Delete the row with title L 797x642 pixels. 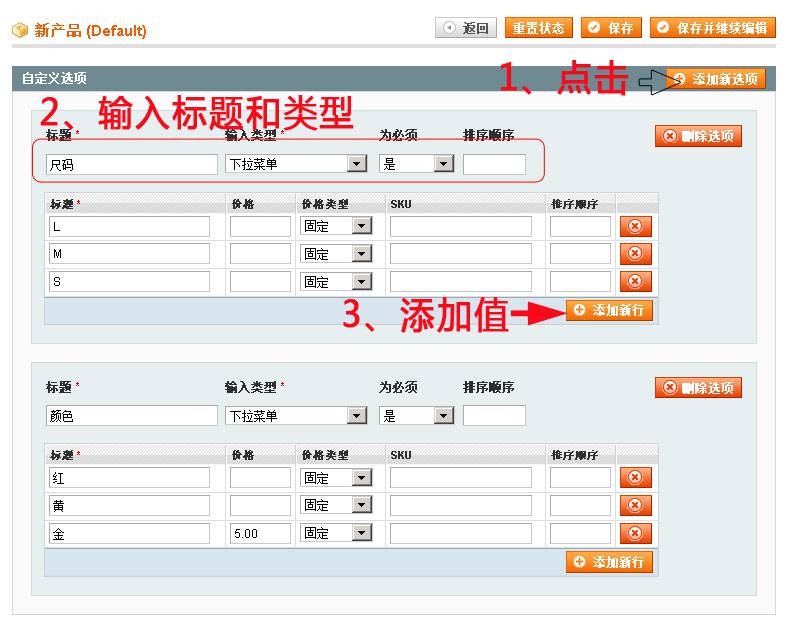coord(635,226)
